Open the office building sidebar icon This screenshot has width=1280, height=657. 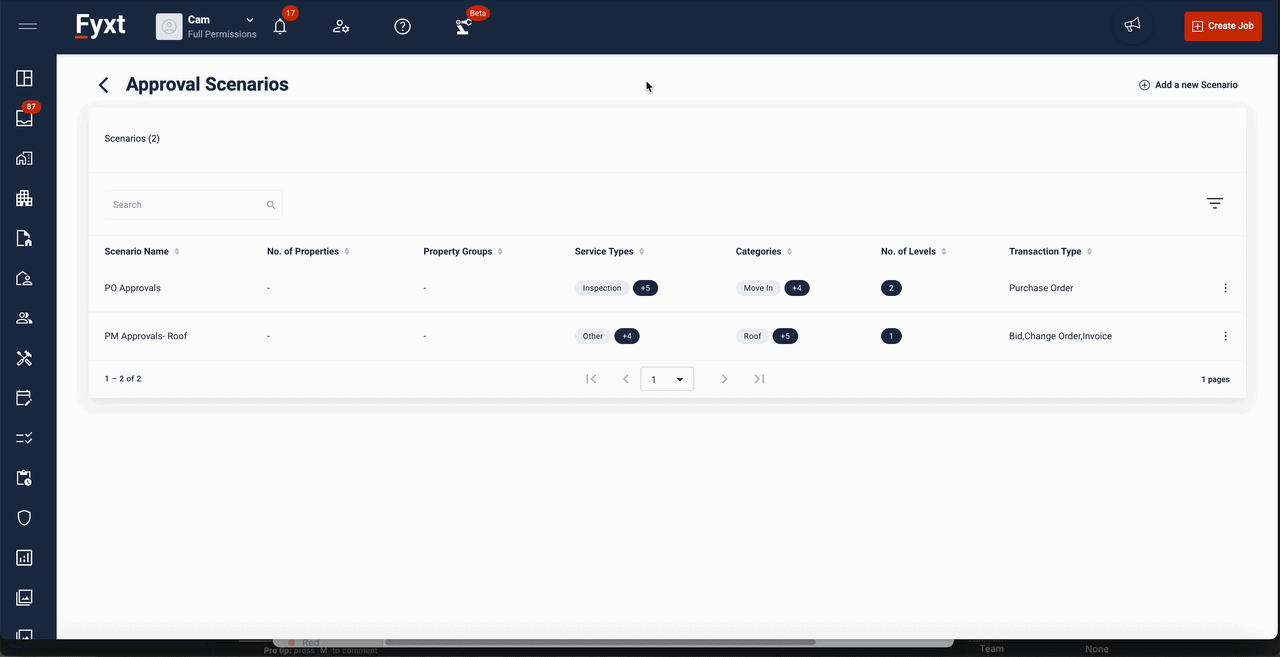point(25,198)
